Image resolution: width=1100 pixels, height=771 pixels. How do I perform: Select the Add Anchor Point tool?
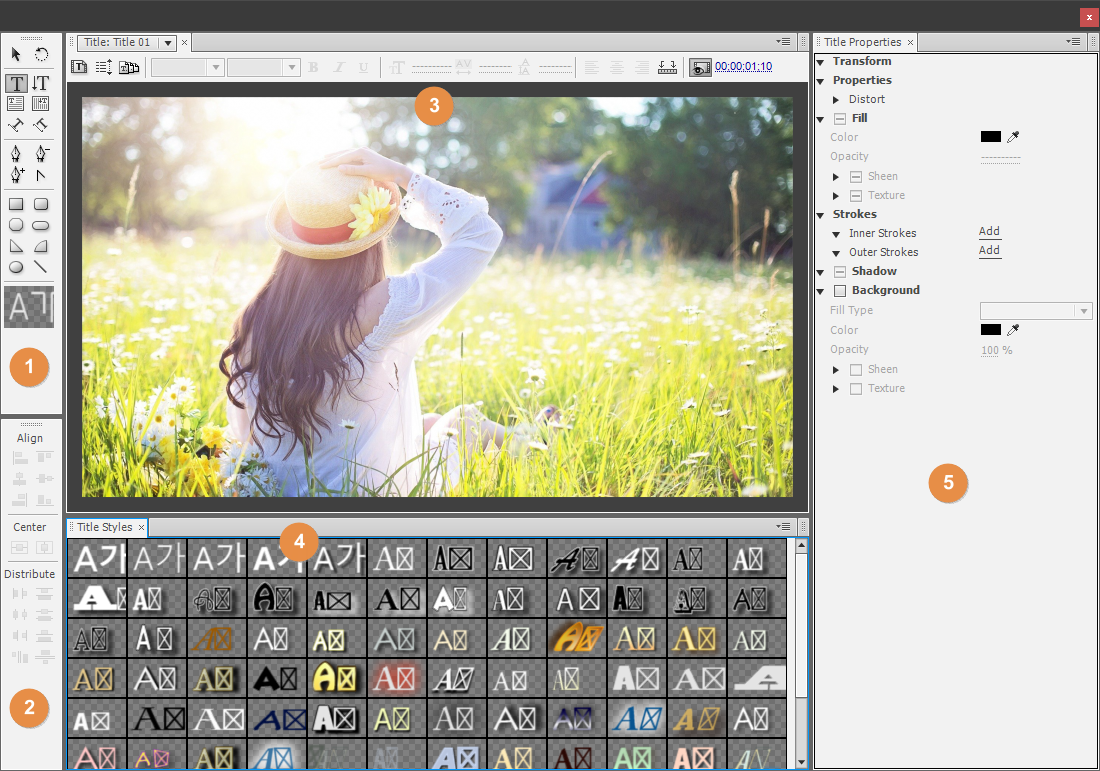tap(17, 175)
